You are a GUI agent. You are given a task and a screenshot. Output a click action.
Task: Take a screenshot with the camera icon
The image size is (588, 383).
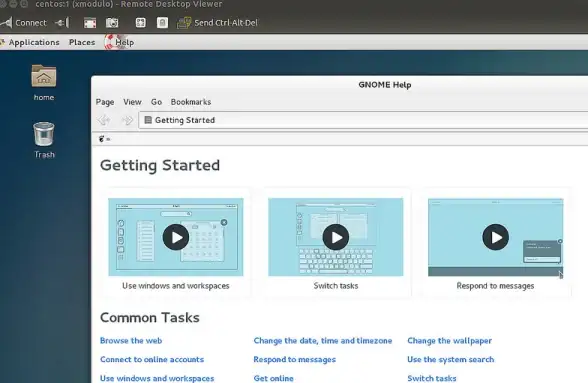click(x=112, y=23)
